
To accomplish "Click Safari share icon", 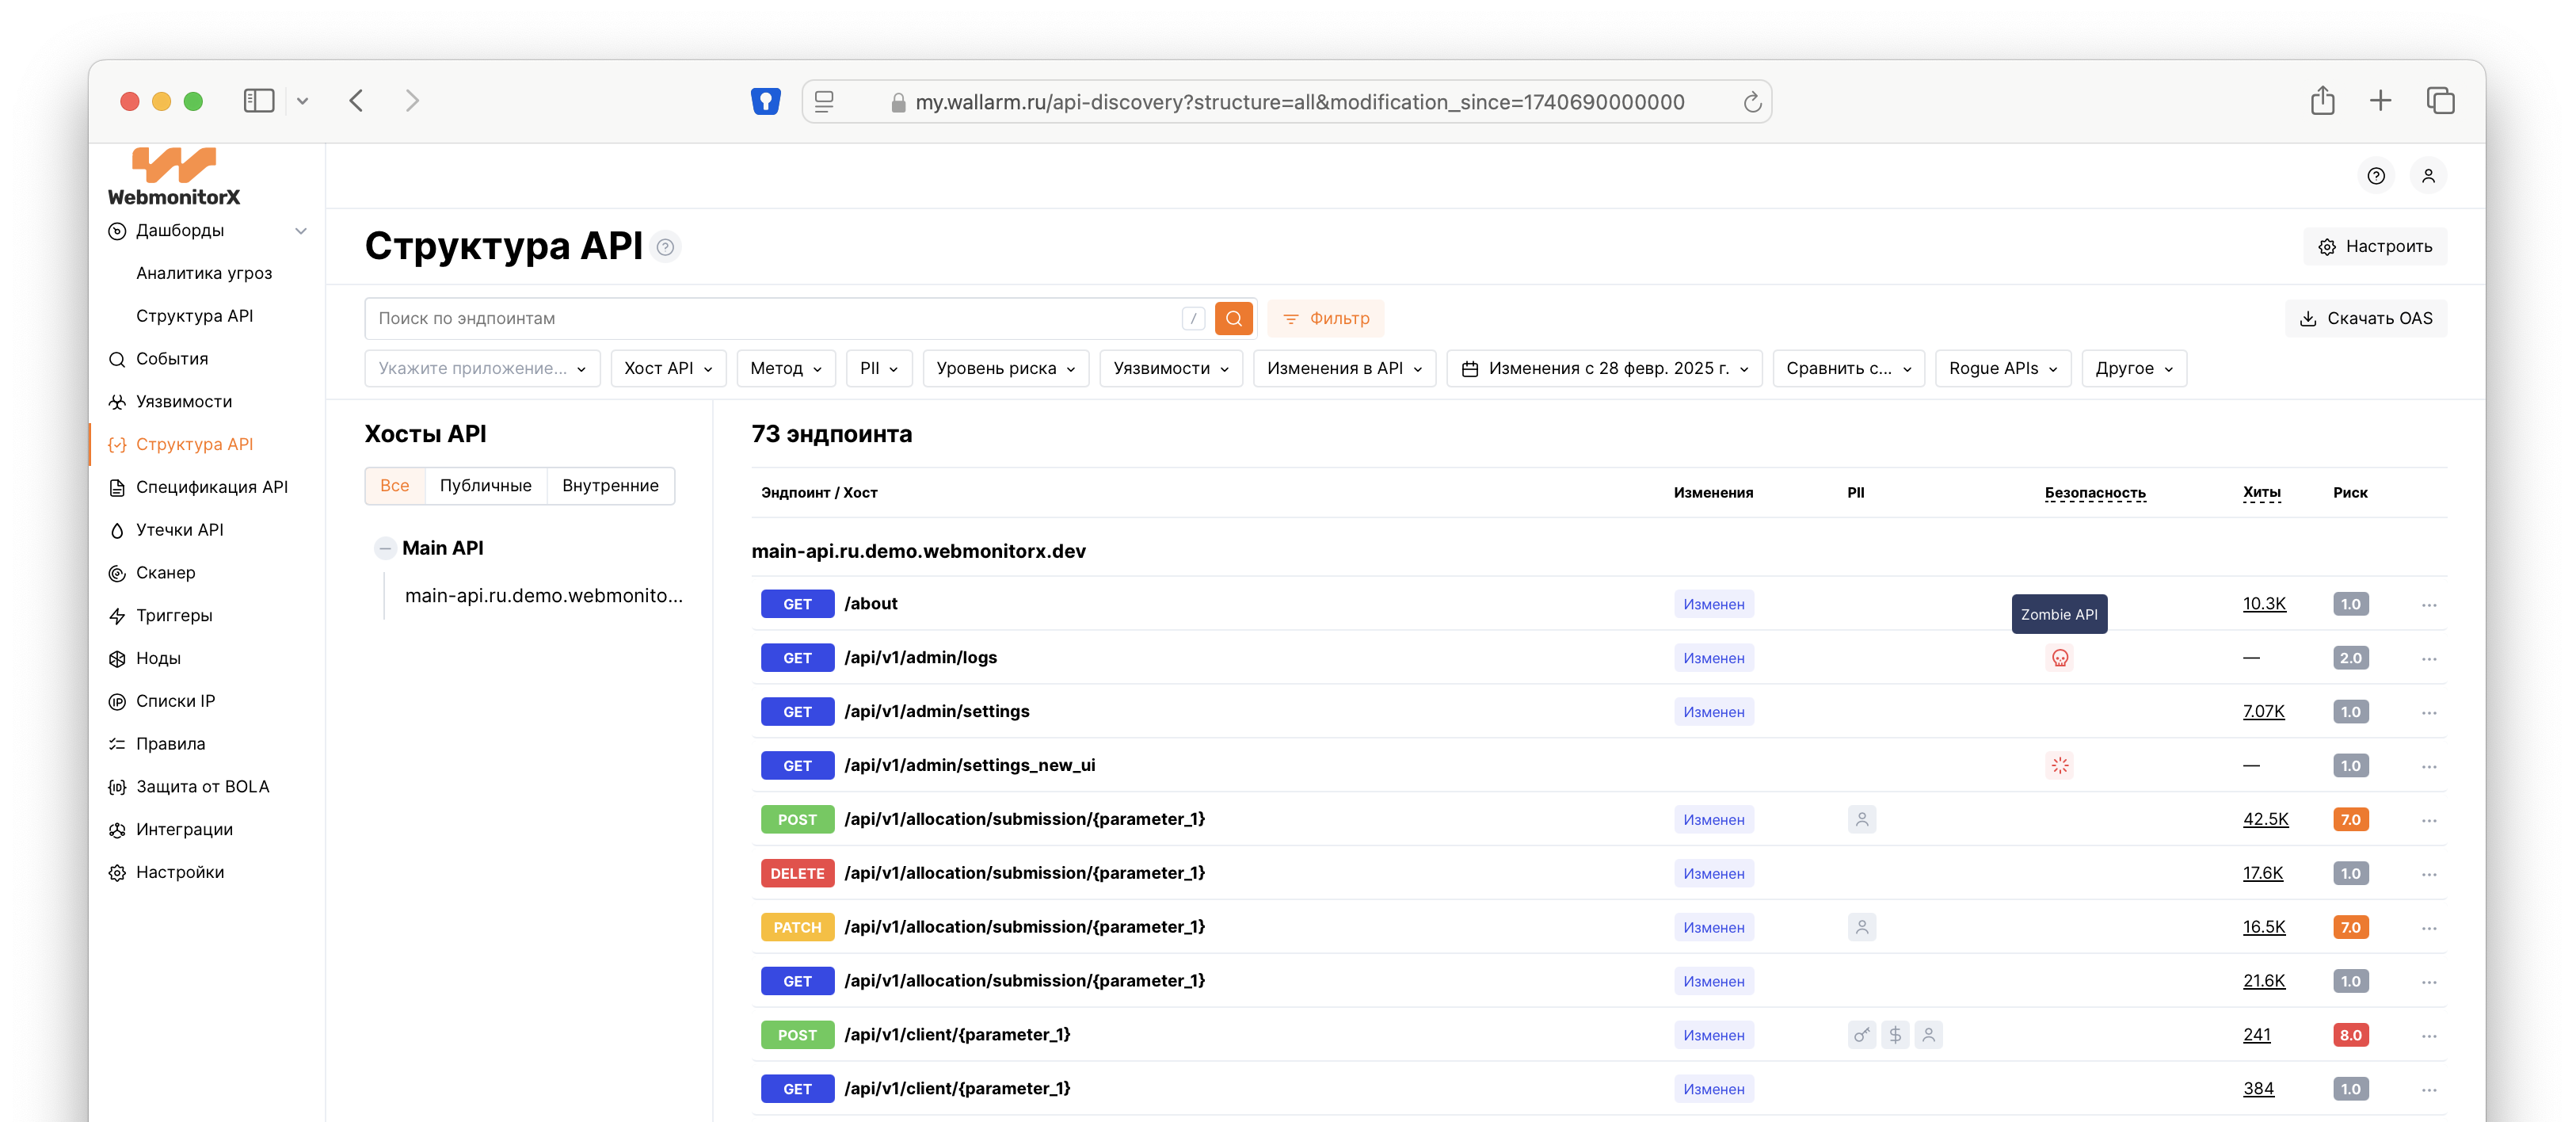I will 2322,101.
